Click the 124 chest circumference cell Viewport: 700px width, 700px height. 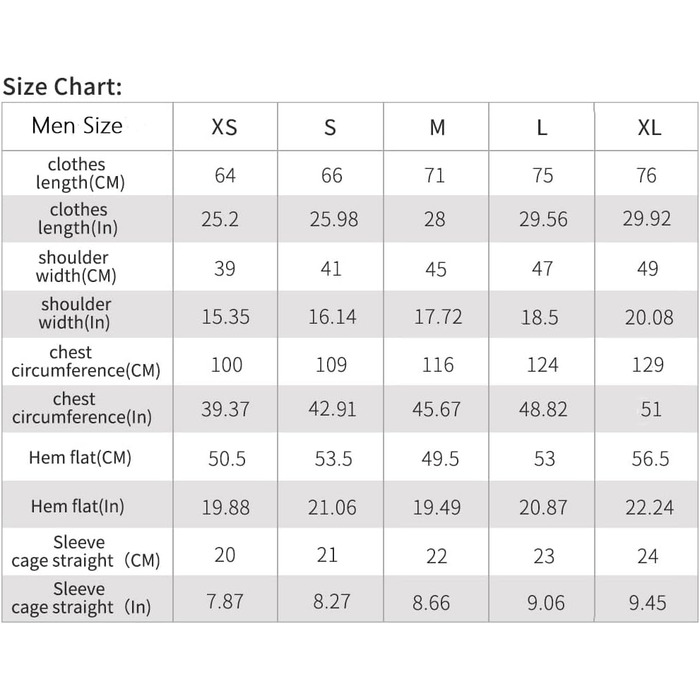click(x=542, y=364)
